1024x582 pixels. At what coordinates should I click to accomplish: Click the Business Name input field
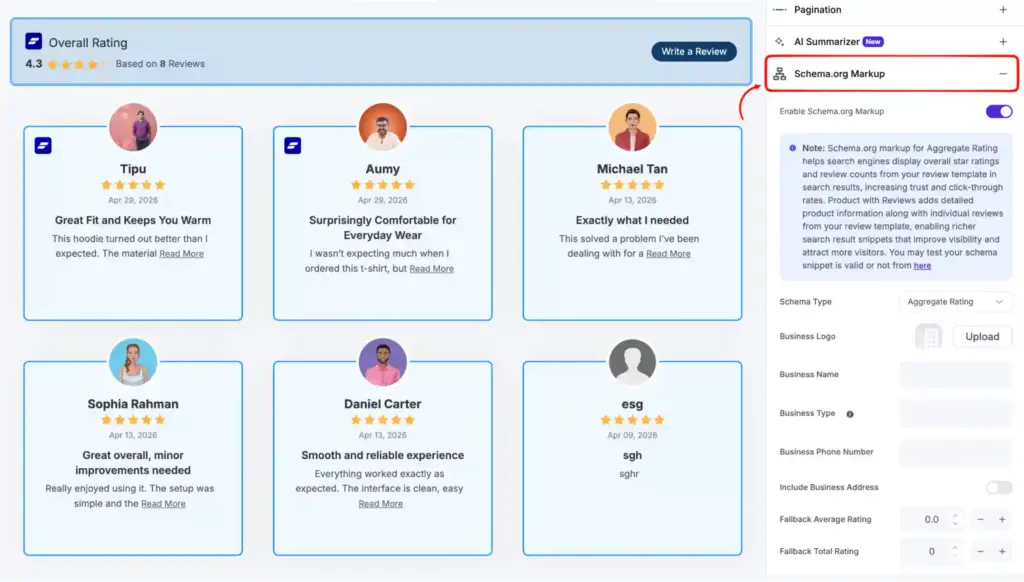[x=955, y=375]
